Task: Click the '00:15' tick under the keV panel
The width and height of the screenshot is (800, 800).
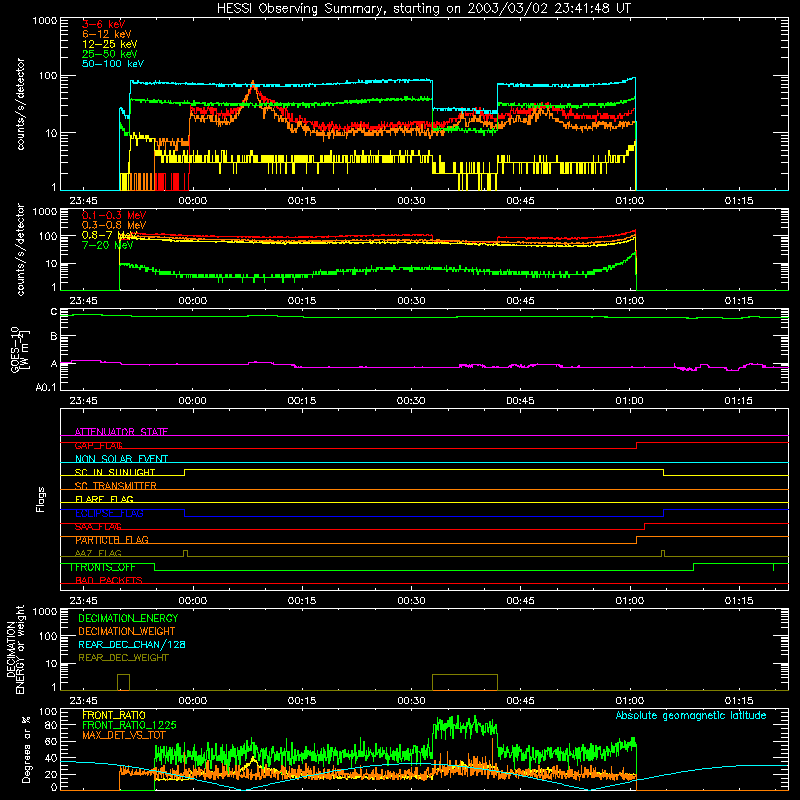Action: click(x=302, y=201)
